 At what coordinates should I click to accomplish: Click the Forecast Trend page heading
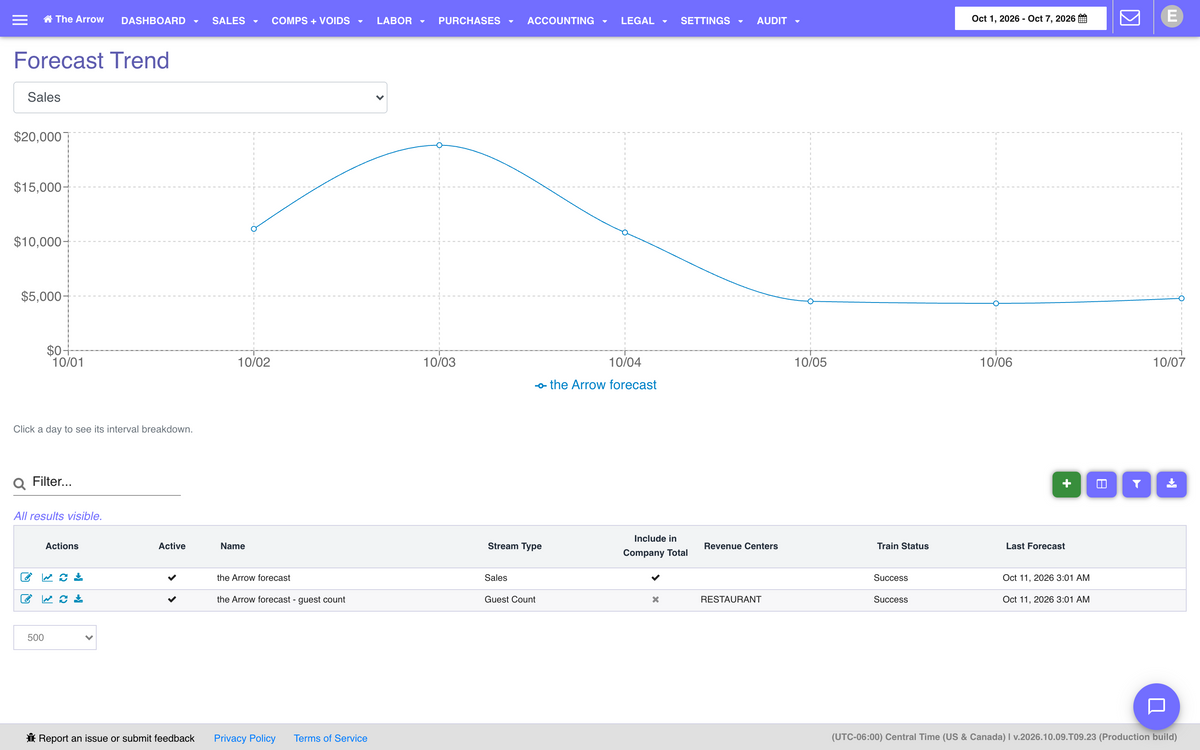91,60
